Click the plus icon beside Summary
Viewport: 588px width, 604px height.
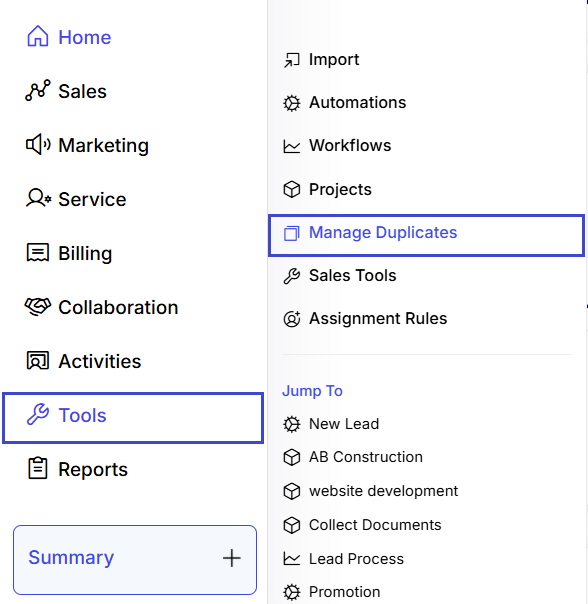[232, 558]
